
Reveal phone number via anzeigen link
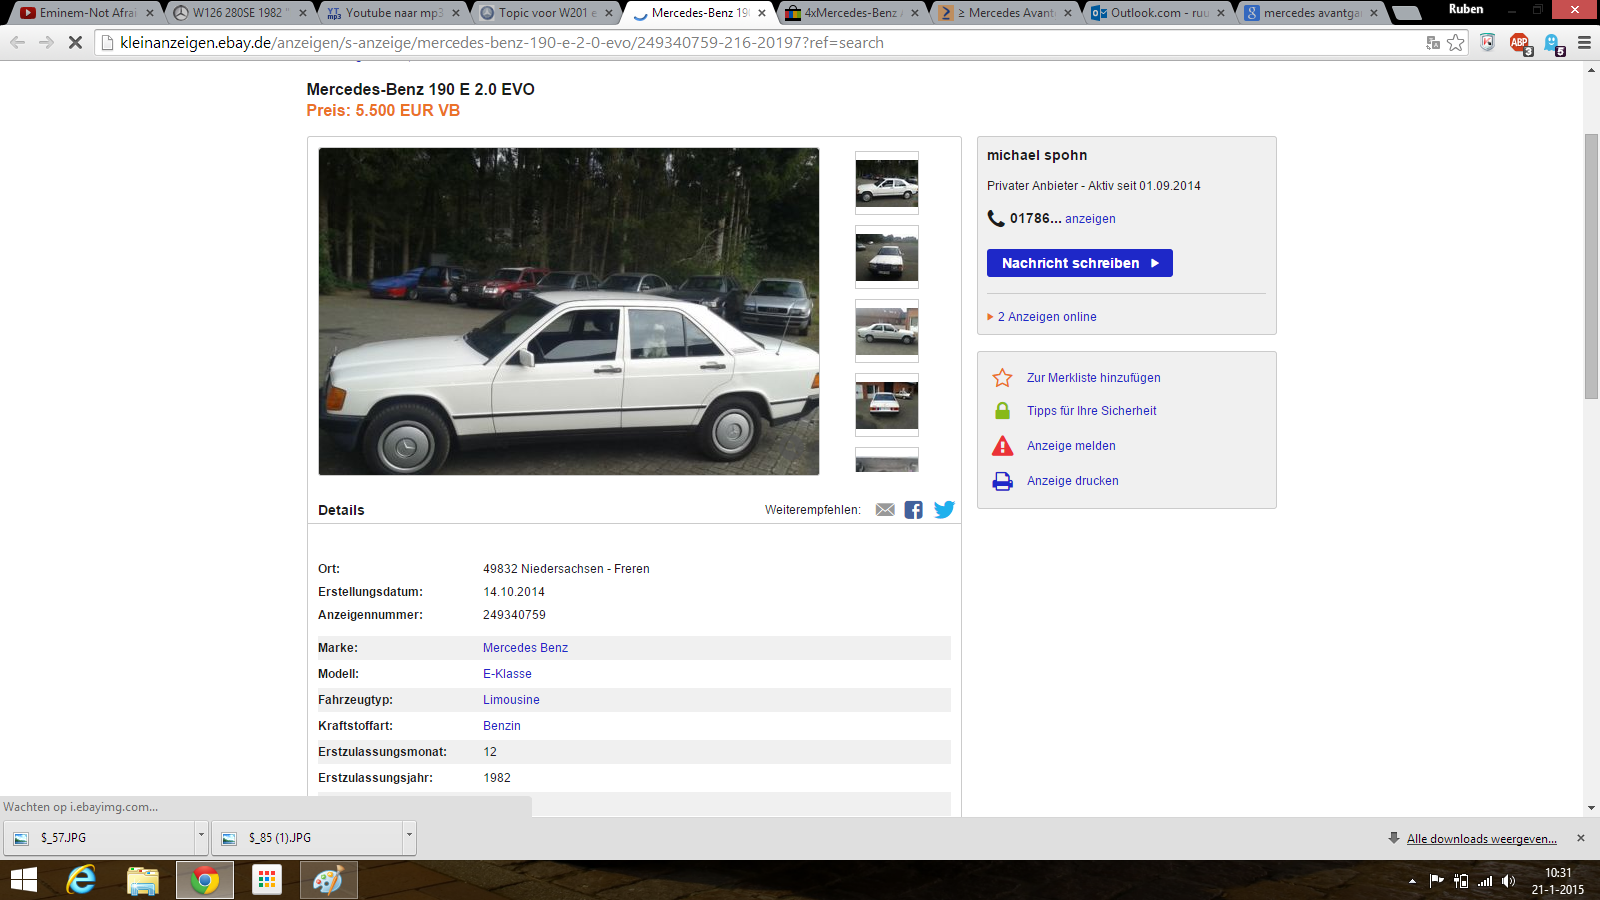tap(1090, 219)
